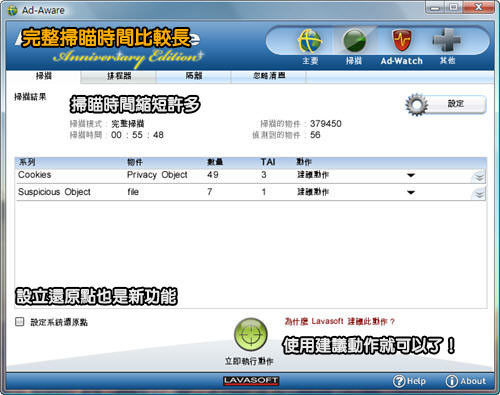Click the Help link text
The height and width of the screenshot is (395, 500).
pyautogui.click(x=416, y=381)
